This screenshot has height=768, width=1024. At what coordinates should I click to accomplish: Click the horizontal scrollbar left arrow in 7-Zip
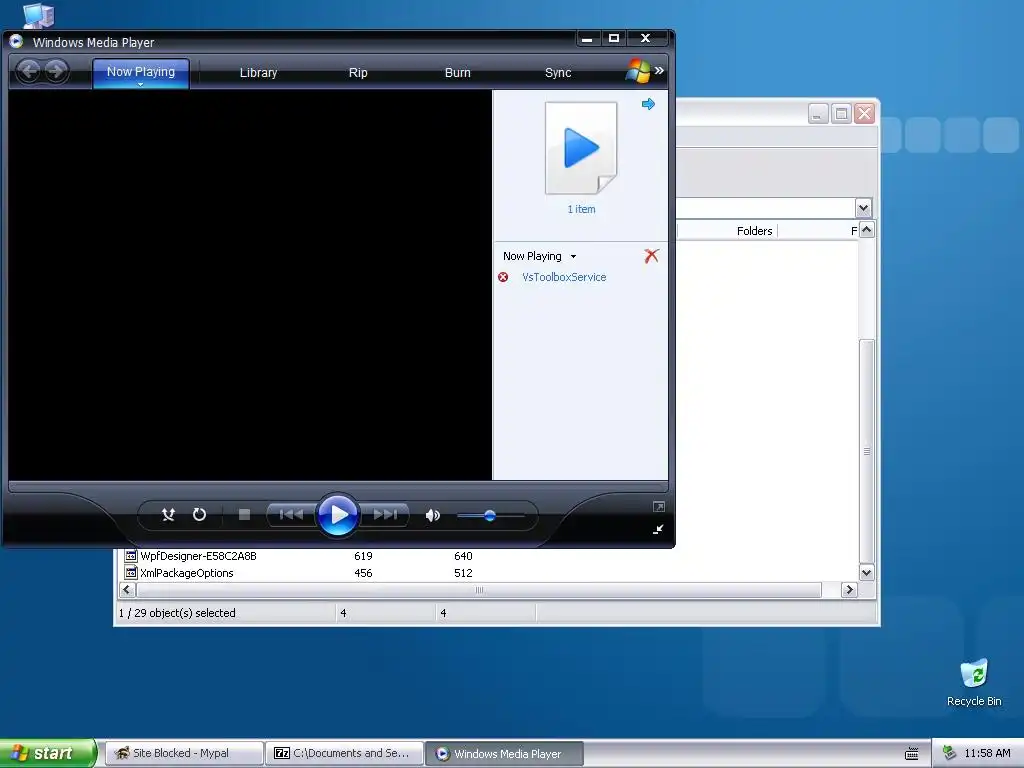(127, 590)
